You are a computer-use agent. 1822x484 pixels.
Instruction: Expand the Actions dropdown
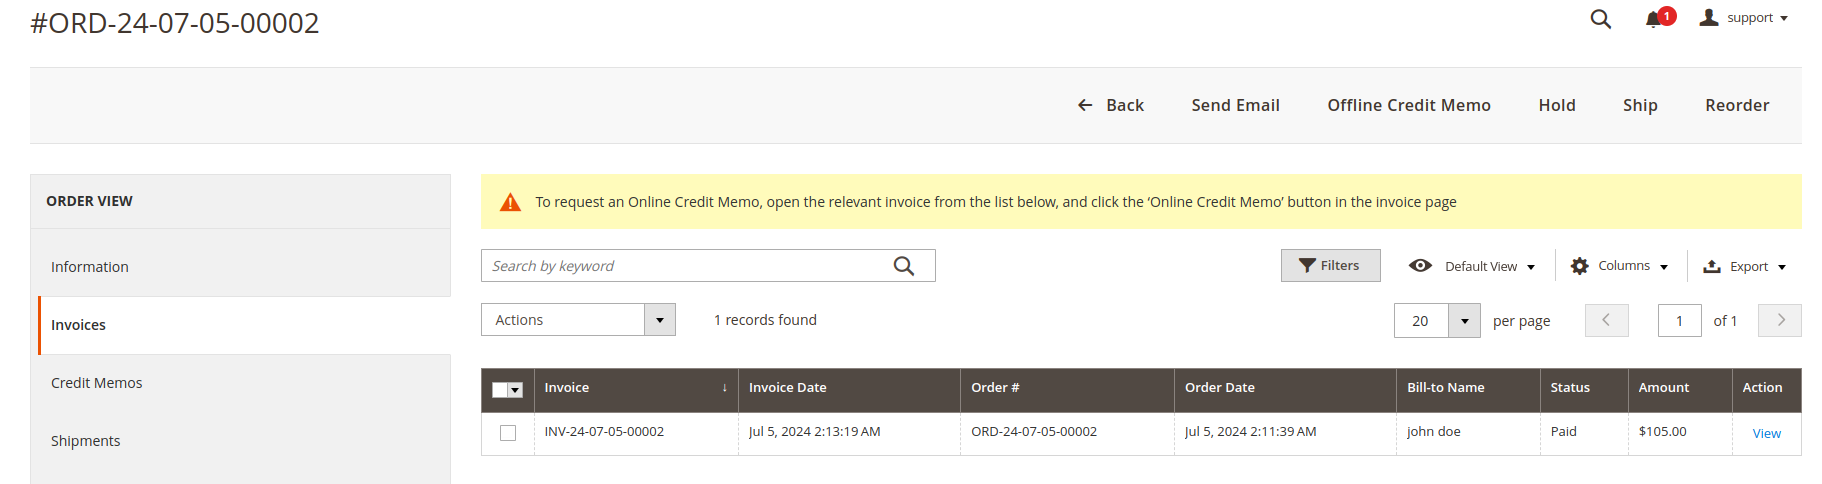click(659, 320)
